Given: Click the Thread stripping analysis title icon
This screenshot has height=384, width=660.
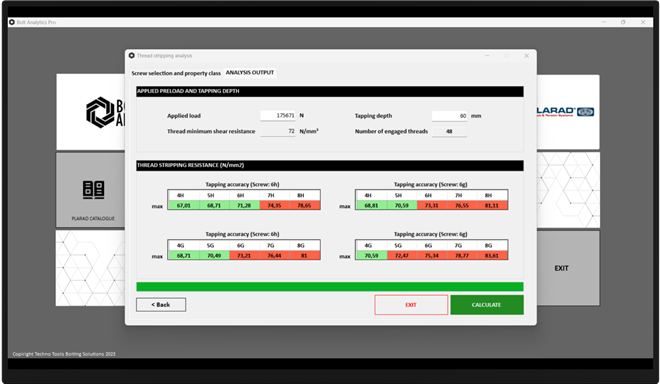Looking at the screenshot, I should click(131, 56).
